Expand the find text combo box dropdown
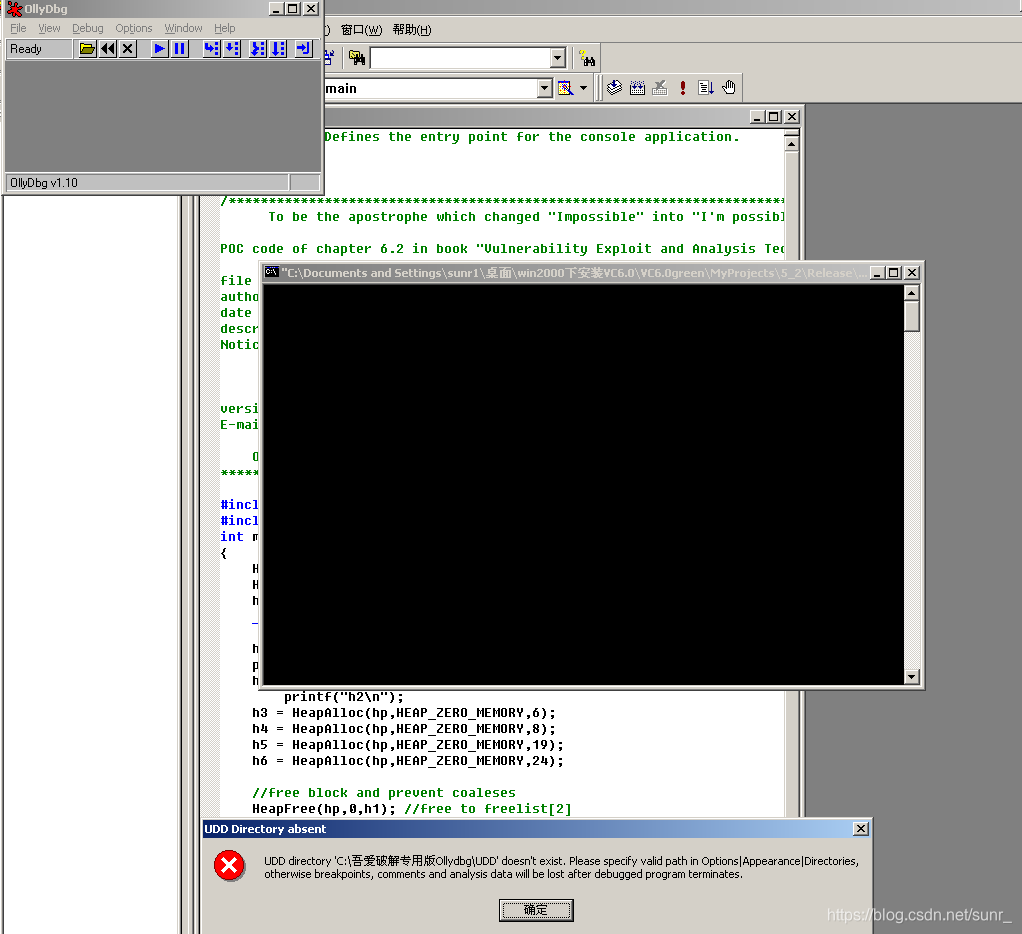Viewport: 1022px width, 934px height. [x=557, y=58]
